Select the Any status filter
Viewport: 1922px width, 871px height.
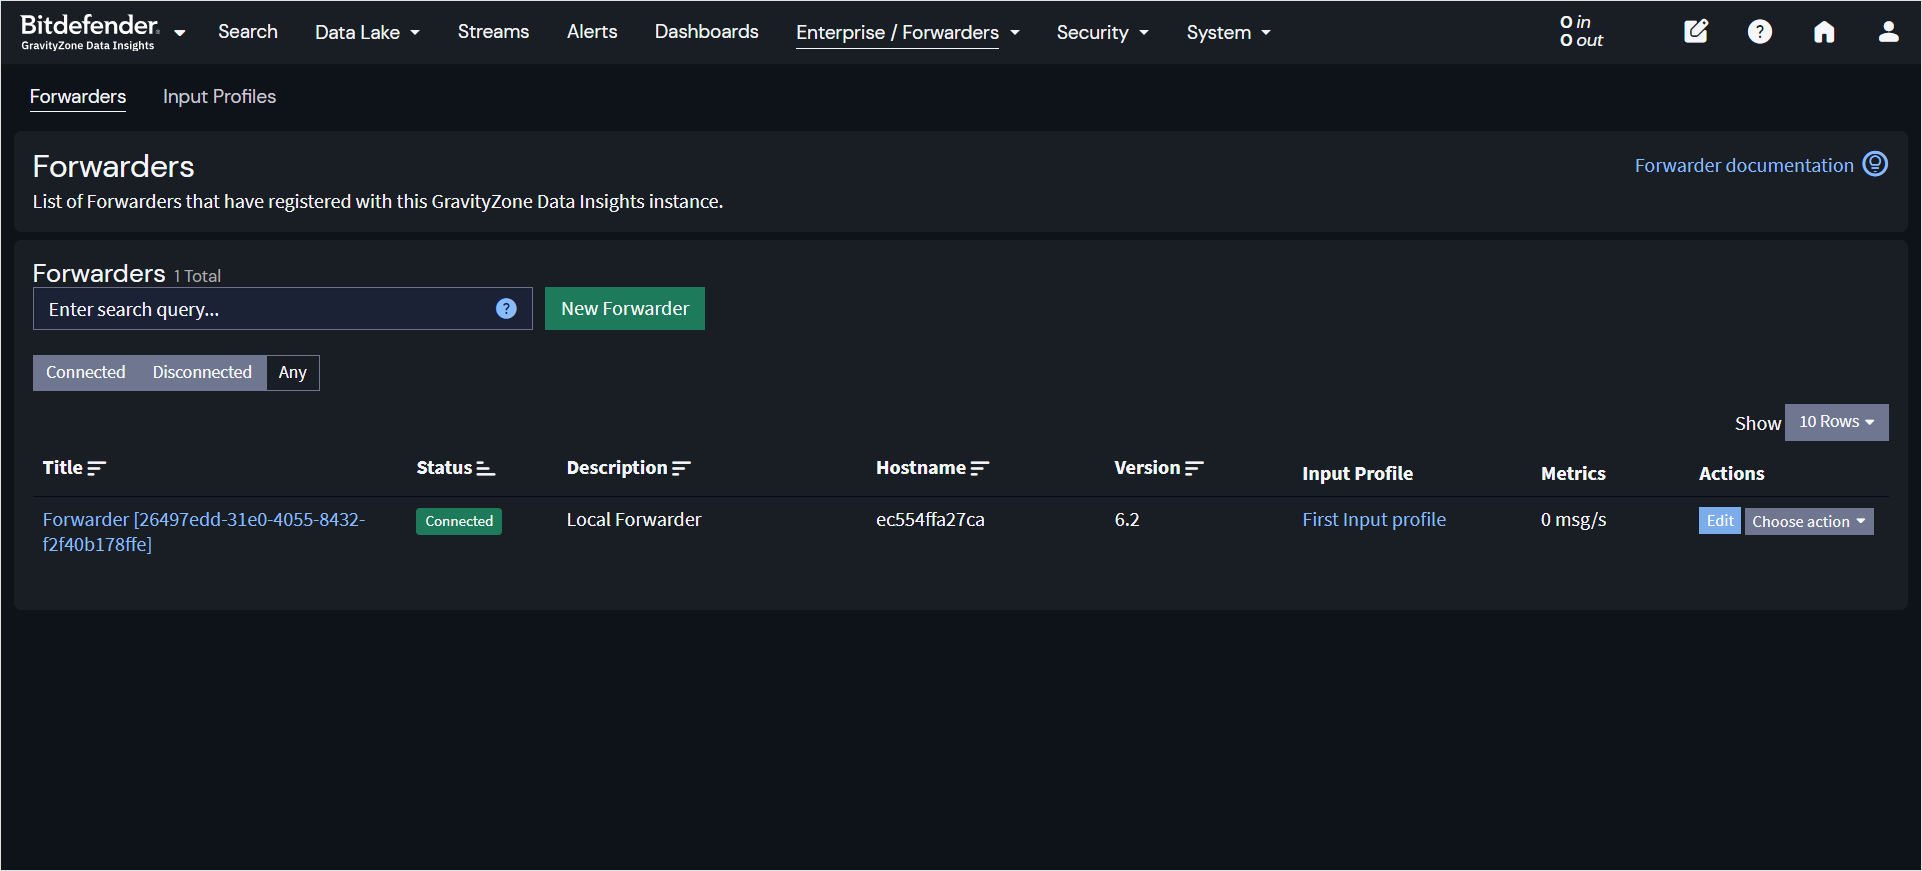tap(293, 373)
